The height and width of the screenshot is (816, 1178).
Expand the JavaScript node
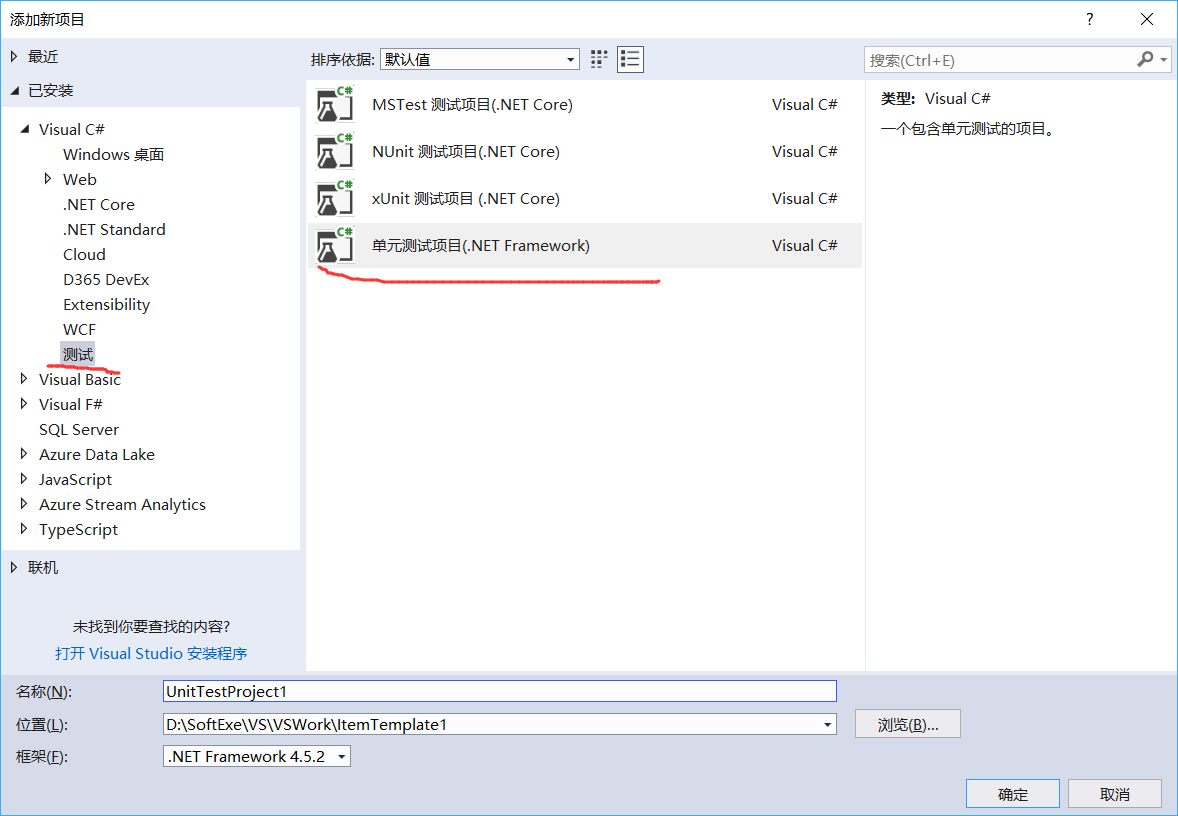click(x=24, y=479)
